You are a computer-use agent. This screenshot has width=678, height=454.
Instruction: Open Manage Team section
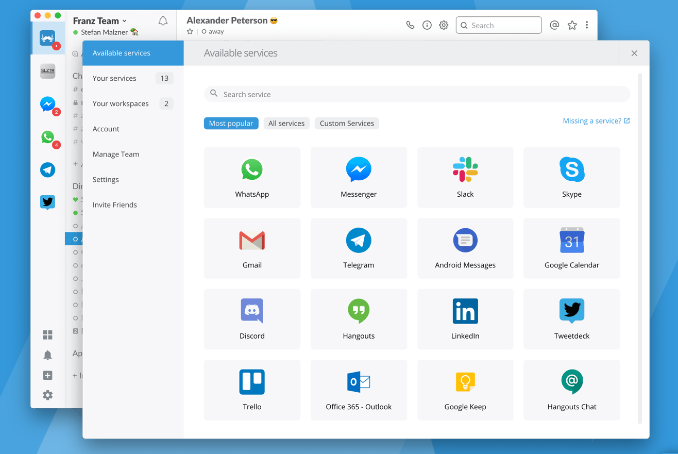point(133,154)
